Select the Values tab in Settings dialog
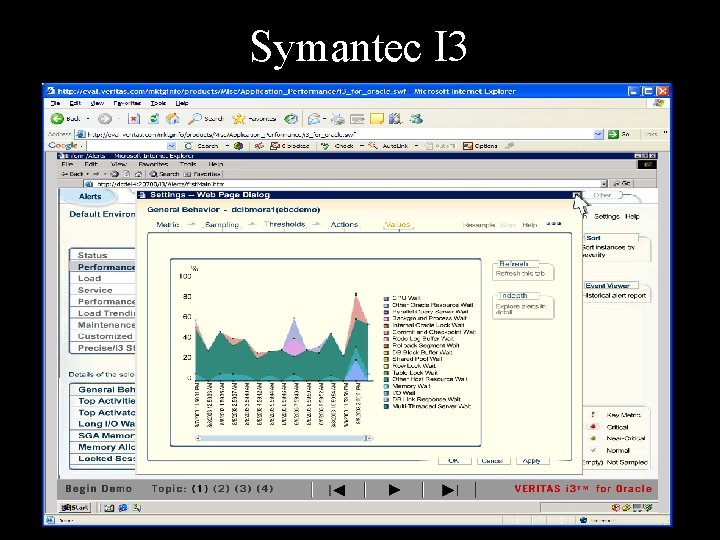 398,225
